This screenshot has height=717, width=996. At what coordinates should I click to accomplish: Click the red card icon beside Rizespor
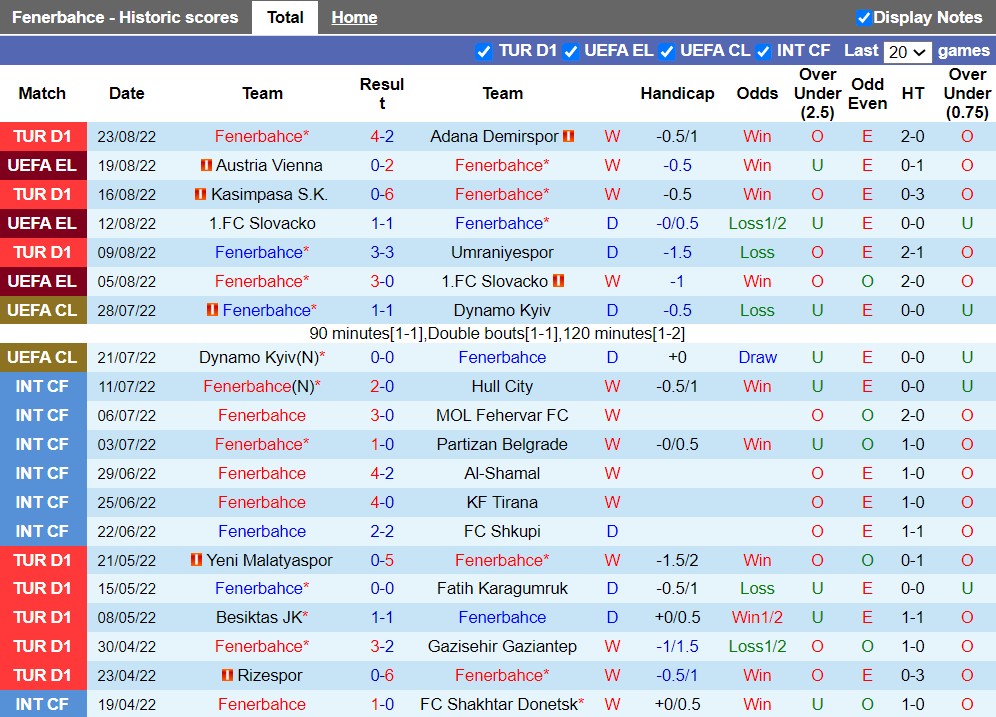coord(229,676)
